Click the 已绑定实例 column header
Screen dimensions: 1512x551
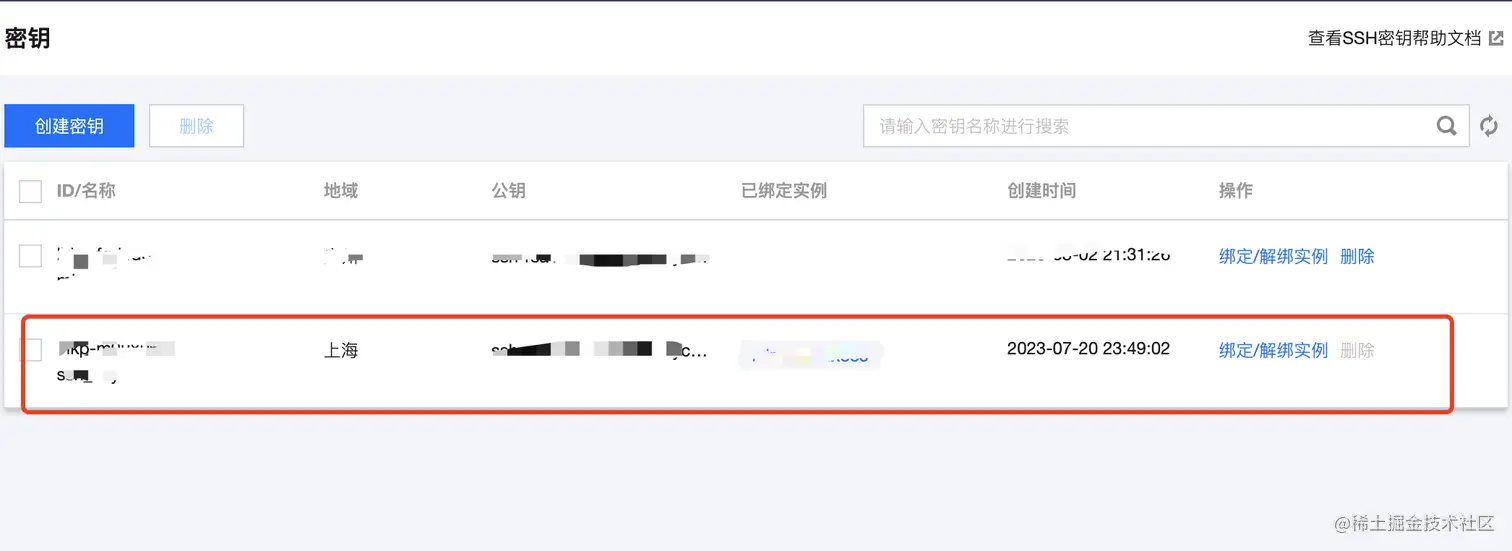(x=784, y=190)
